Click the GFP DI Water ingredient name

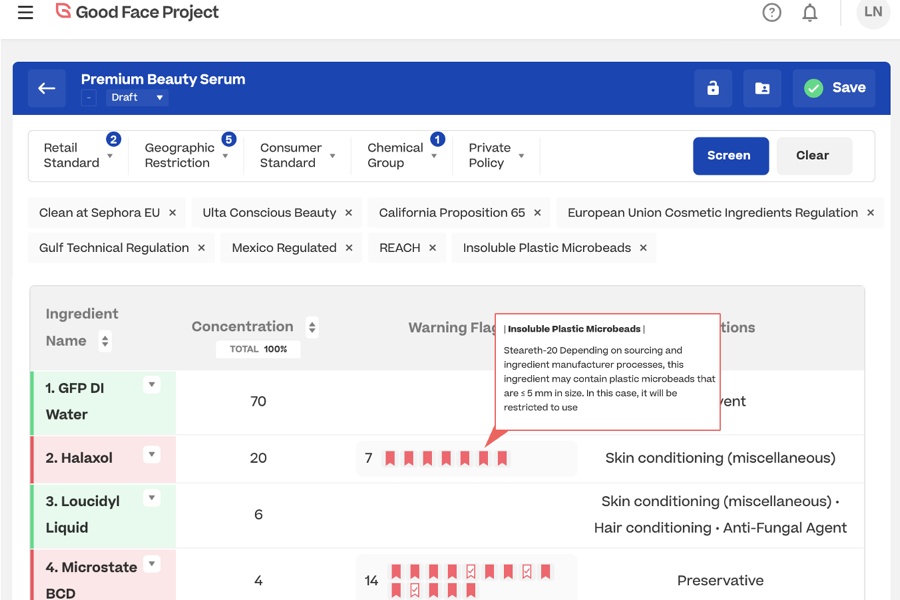pos(75,401)
